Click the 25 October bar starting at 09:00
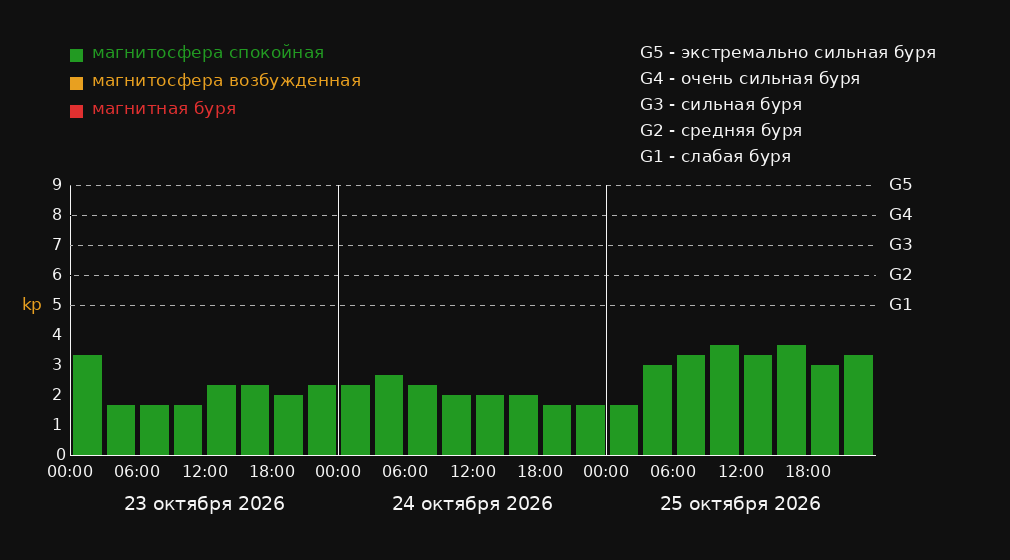Image resolution: width=1010 pixels, height=560 pixels. pyautogui.click(x=724, y=400)
